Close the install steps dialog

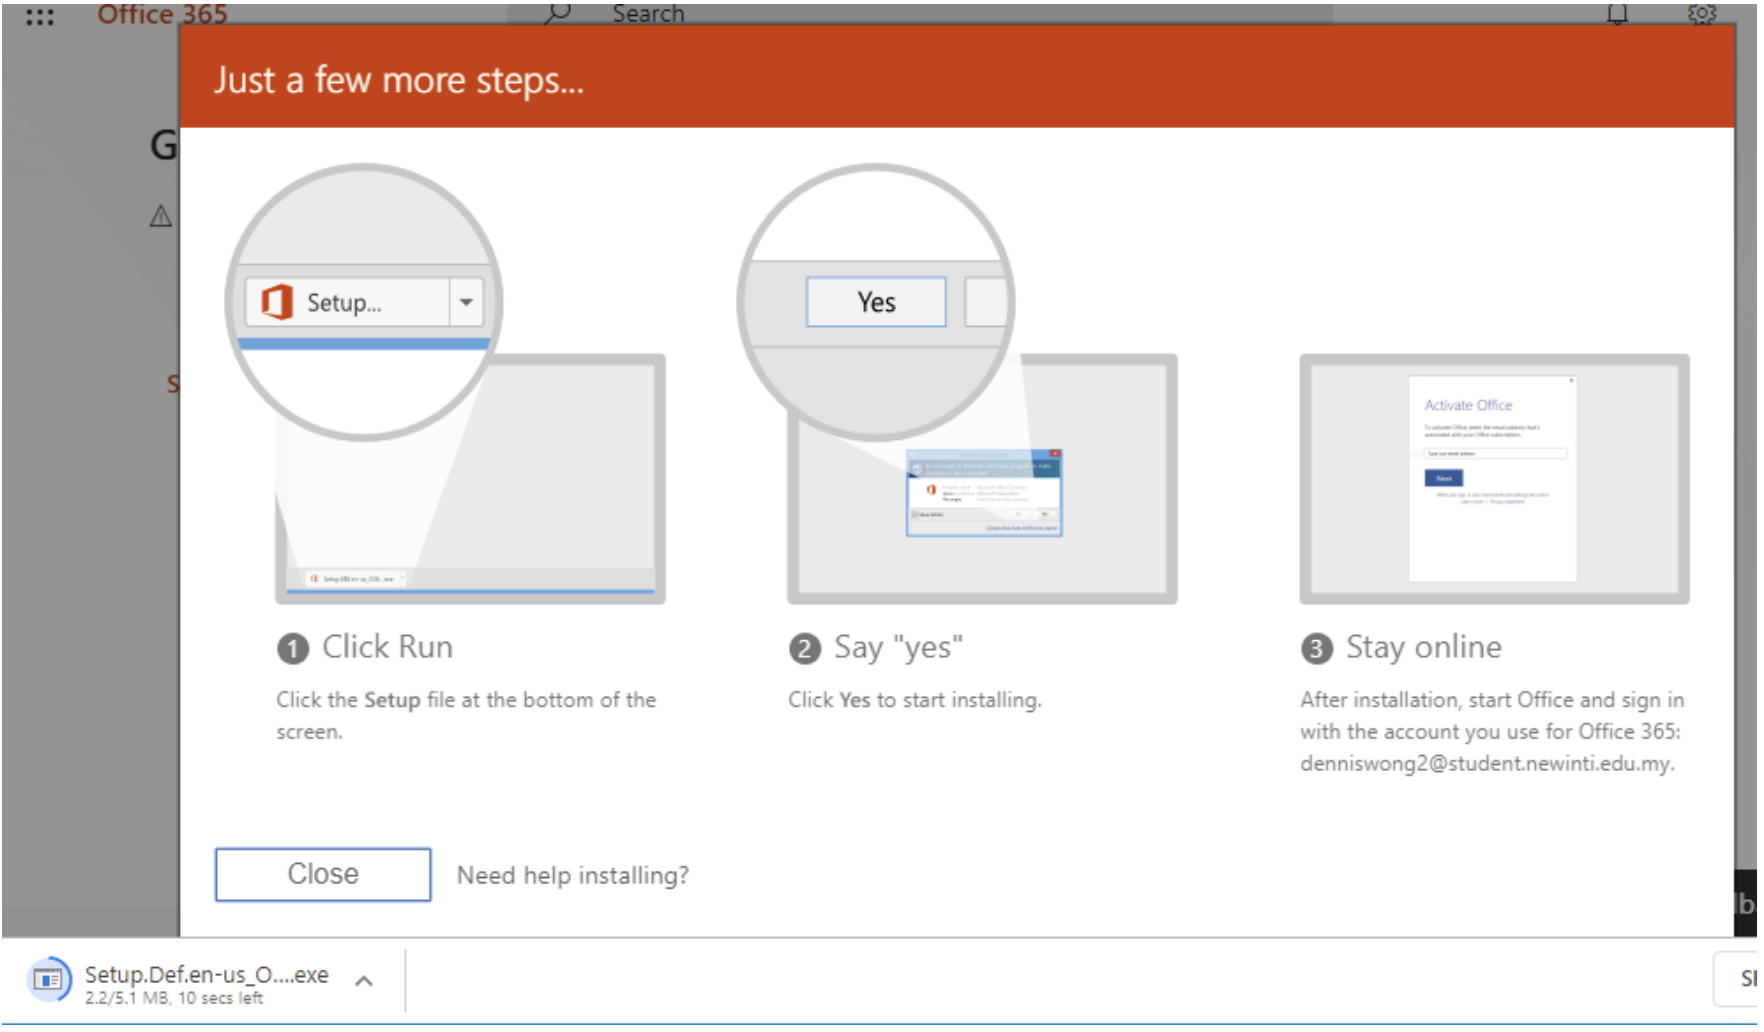323,874
